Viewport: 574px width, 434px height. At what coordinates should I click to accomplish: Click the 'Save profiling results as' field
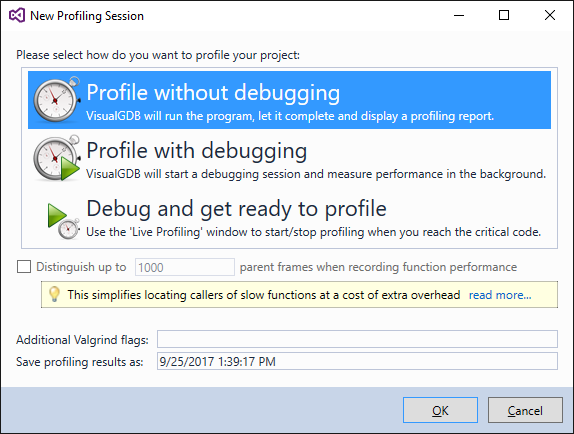coord(357,362)
